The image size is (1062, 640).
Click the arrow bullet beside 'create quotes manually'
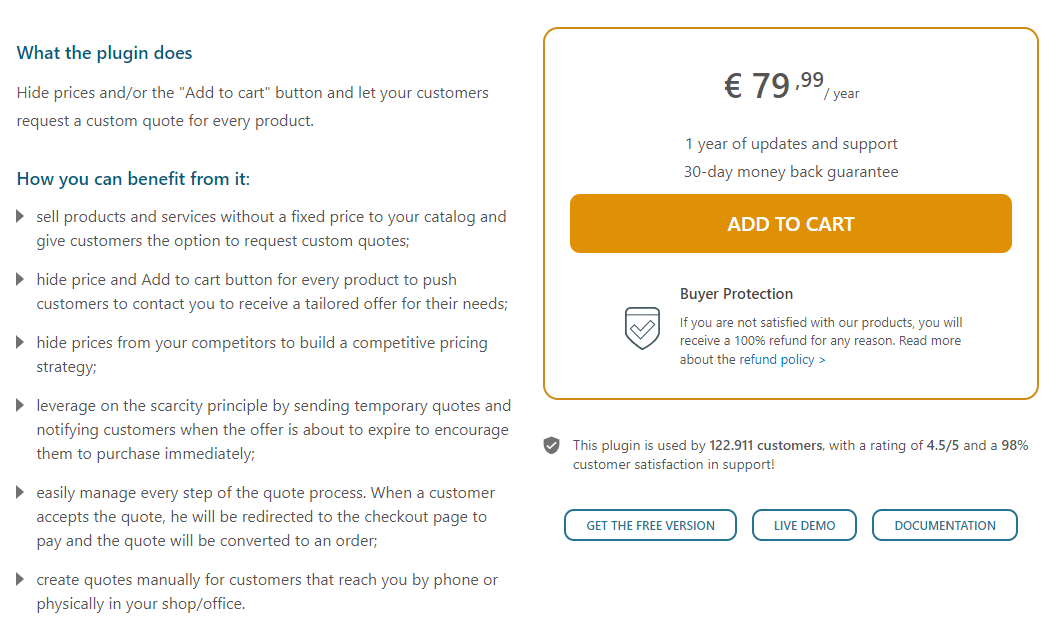[21, 580]
